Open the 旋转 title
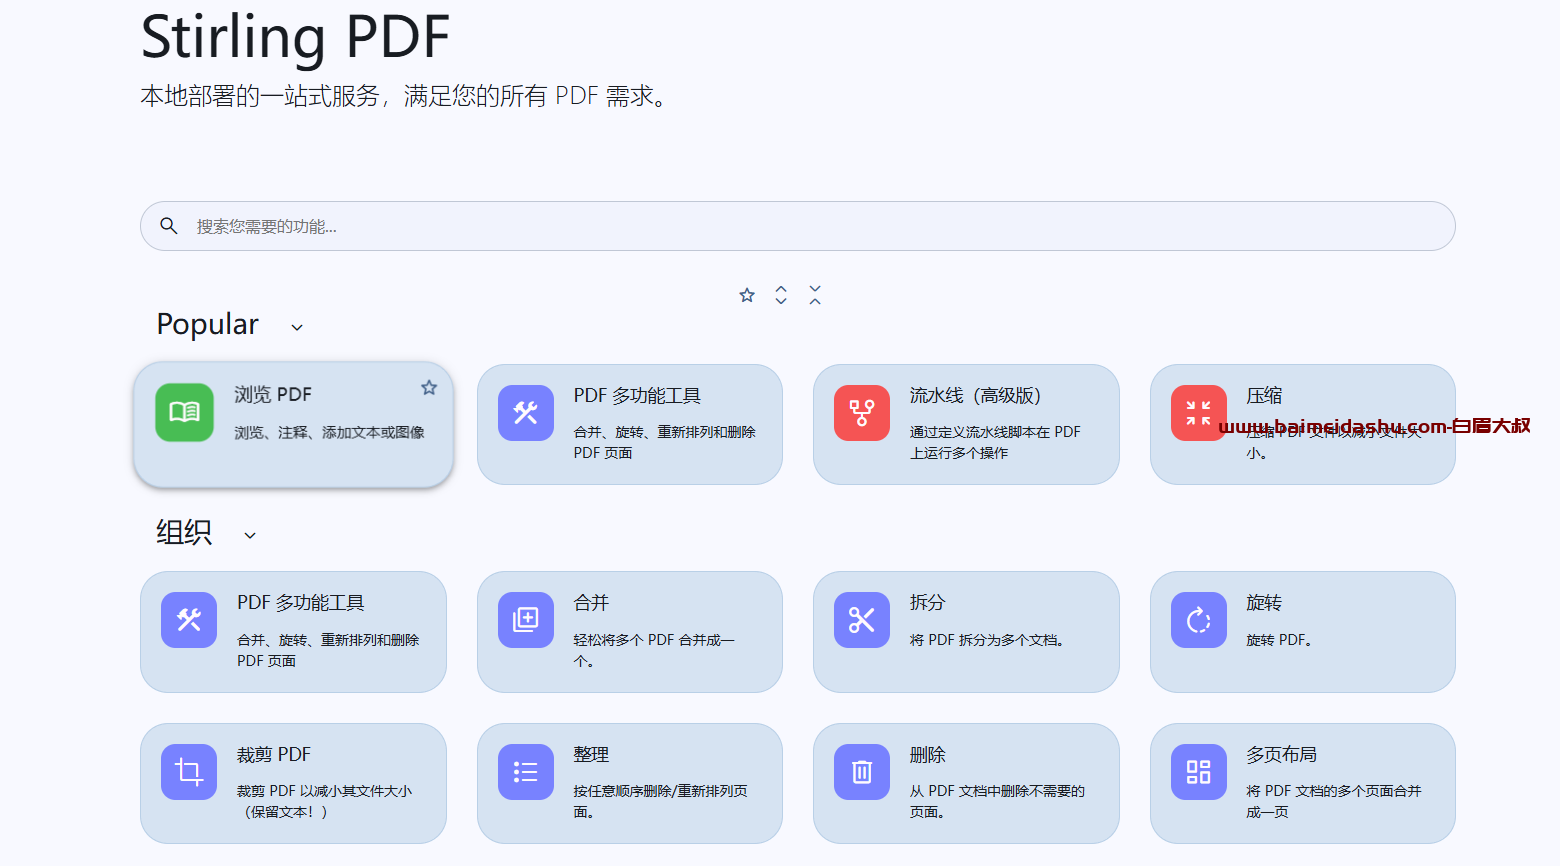This screenshot has height=866, width=1560. pos(1264,603)
